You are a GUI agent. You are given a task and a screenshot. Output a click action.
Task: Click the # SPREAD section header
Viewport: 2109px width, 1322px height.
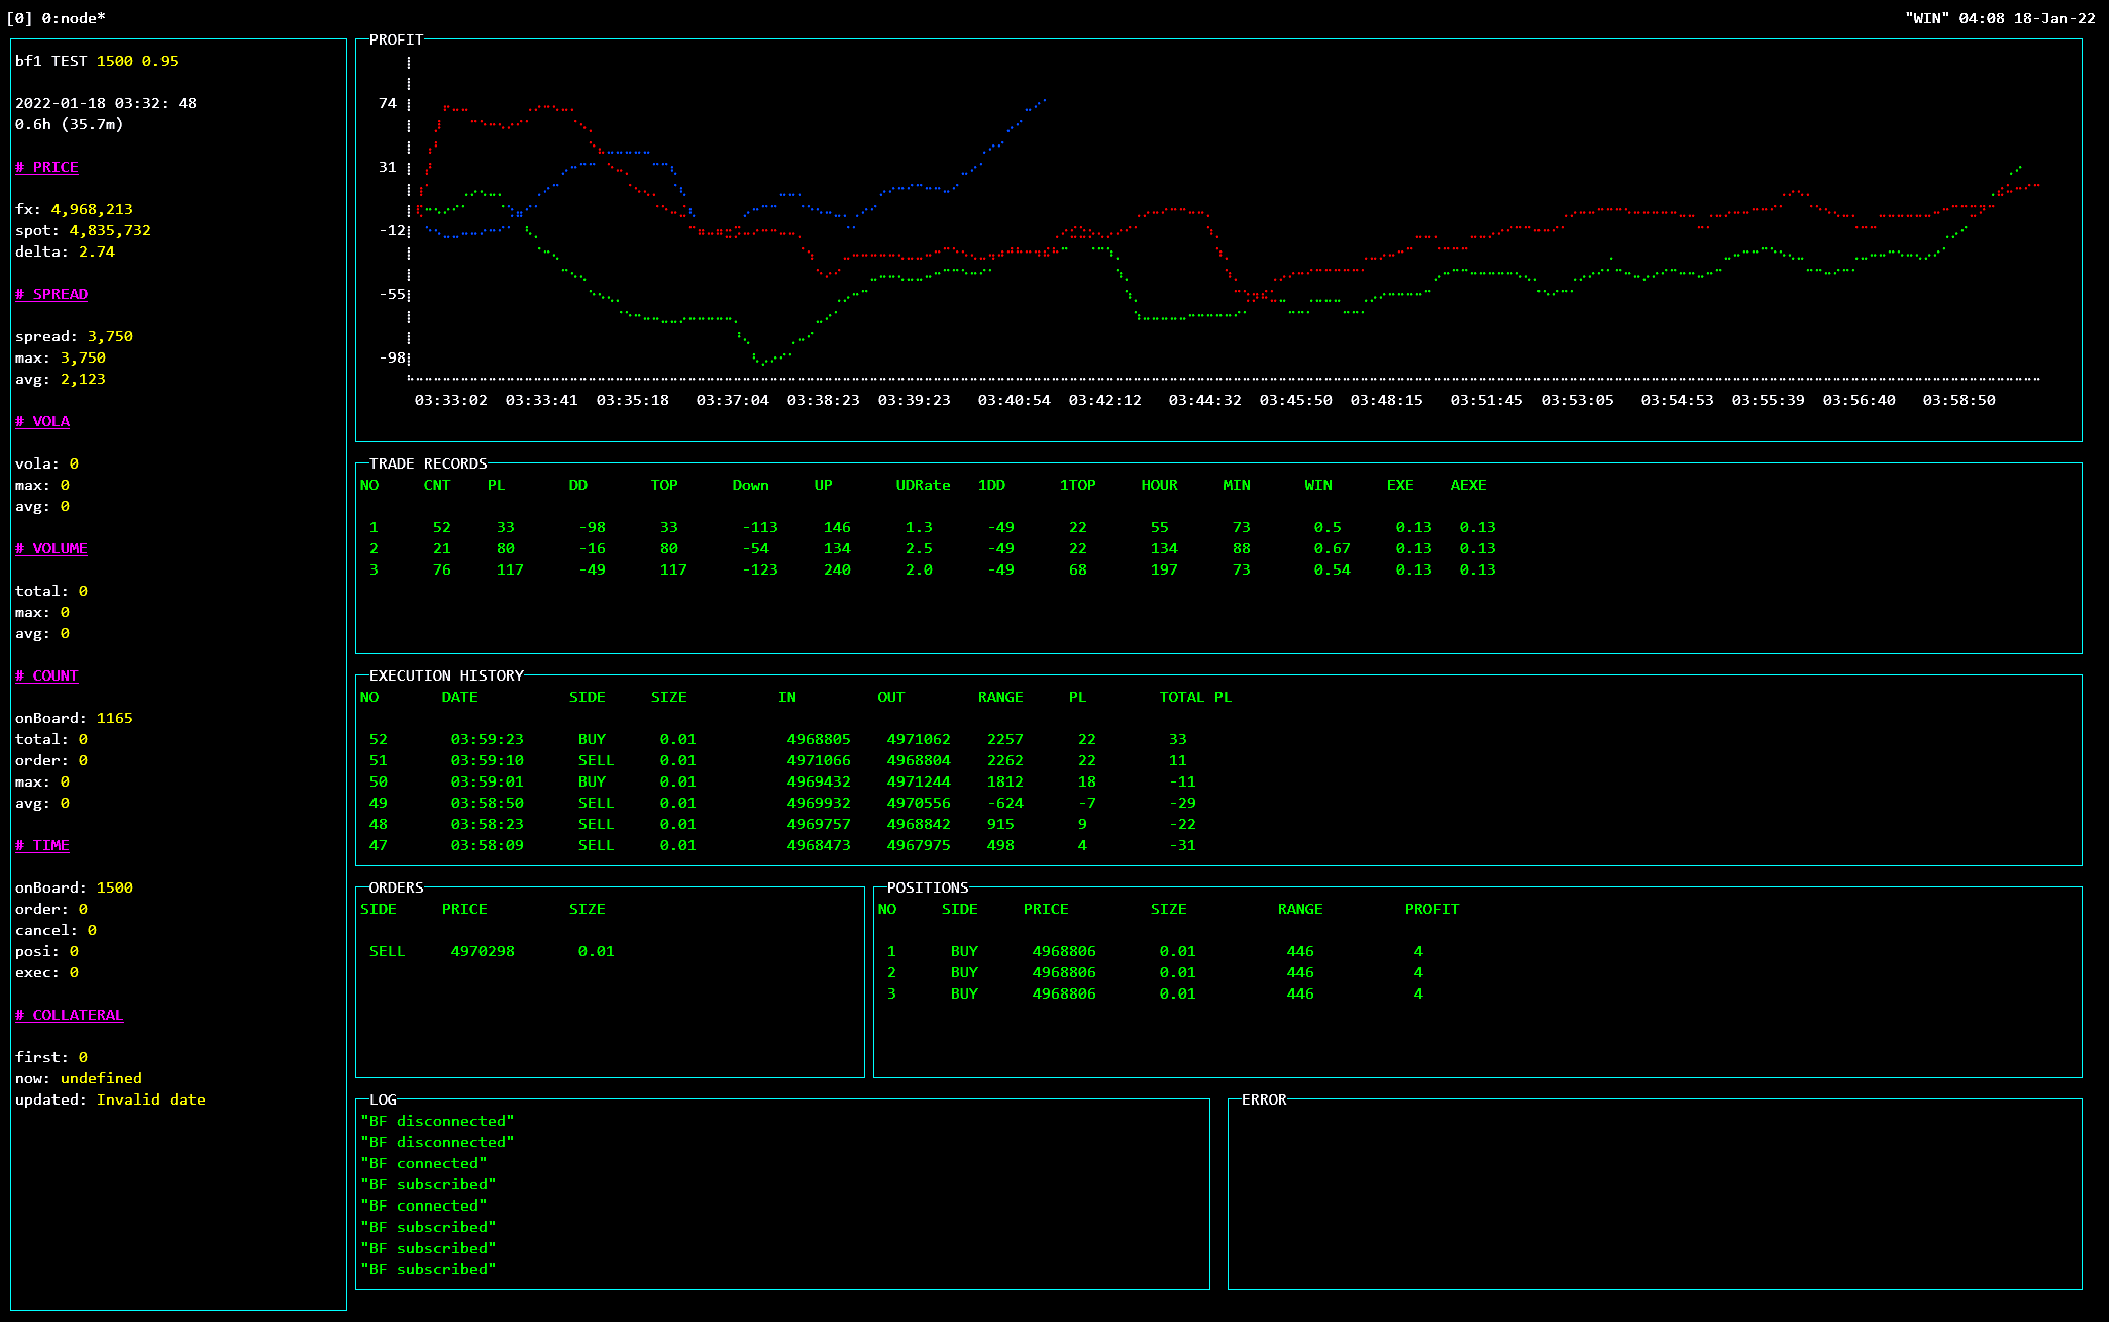52,294
